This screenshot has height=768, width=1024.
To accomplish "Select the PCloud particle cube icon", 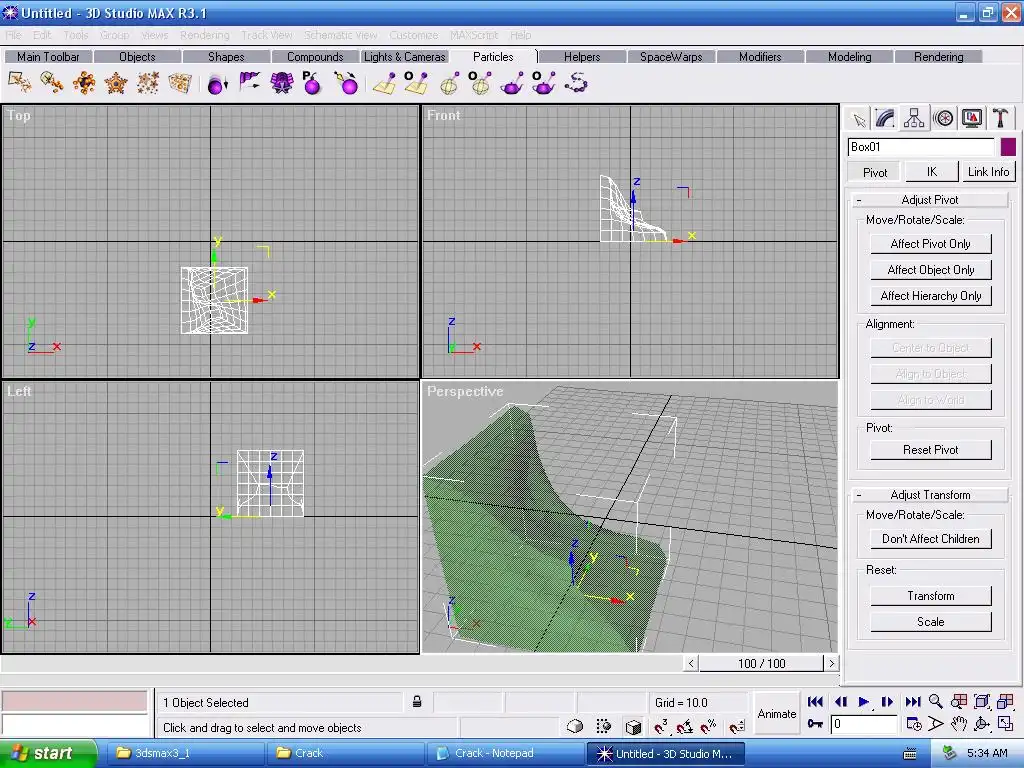I will (180, 83).
